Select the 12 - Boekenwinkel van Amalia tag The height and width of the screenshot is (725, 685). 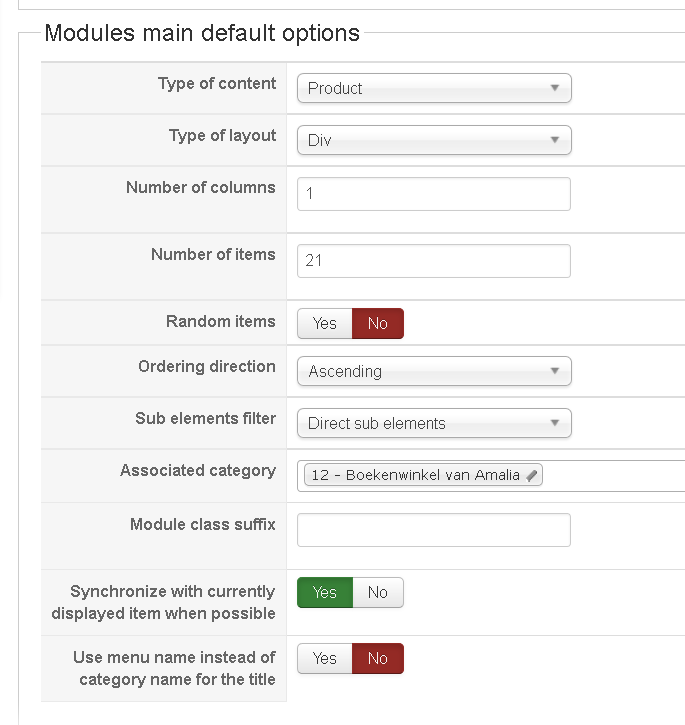415,476
